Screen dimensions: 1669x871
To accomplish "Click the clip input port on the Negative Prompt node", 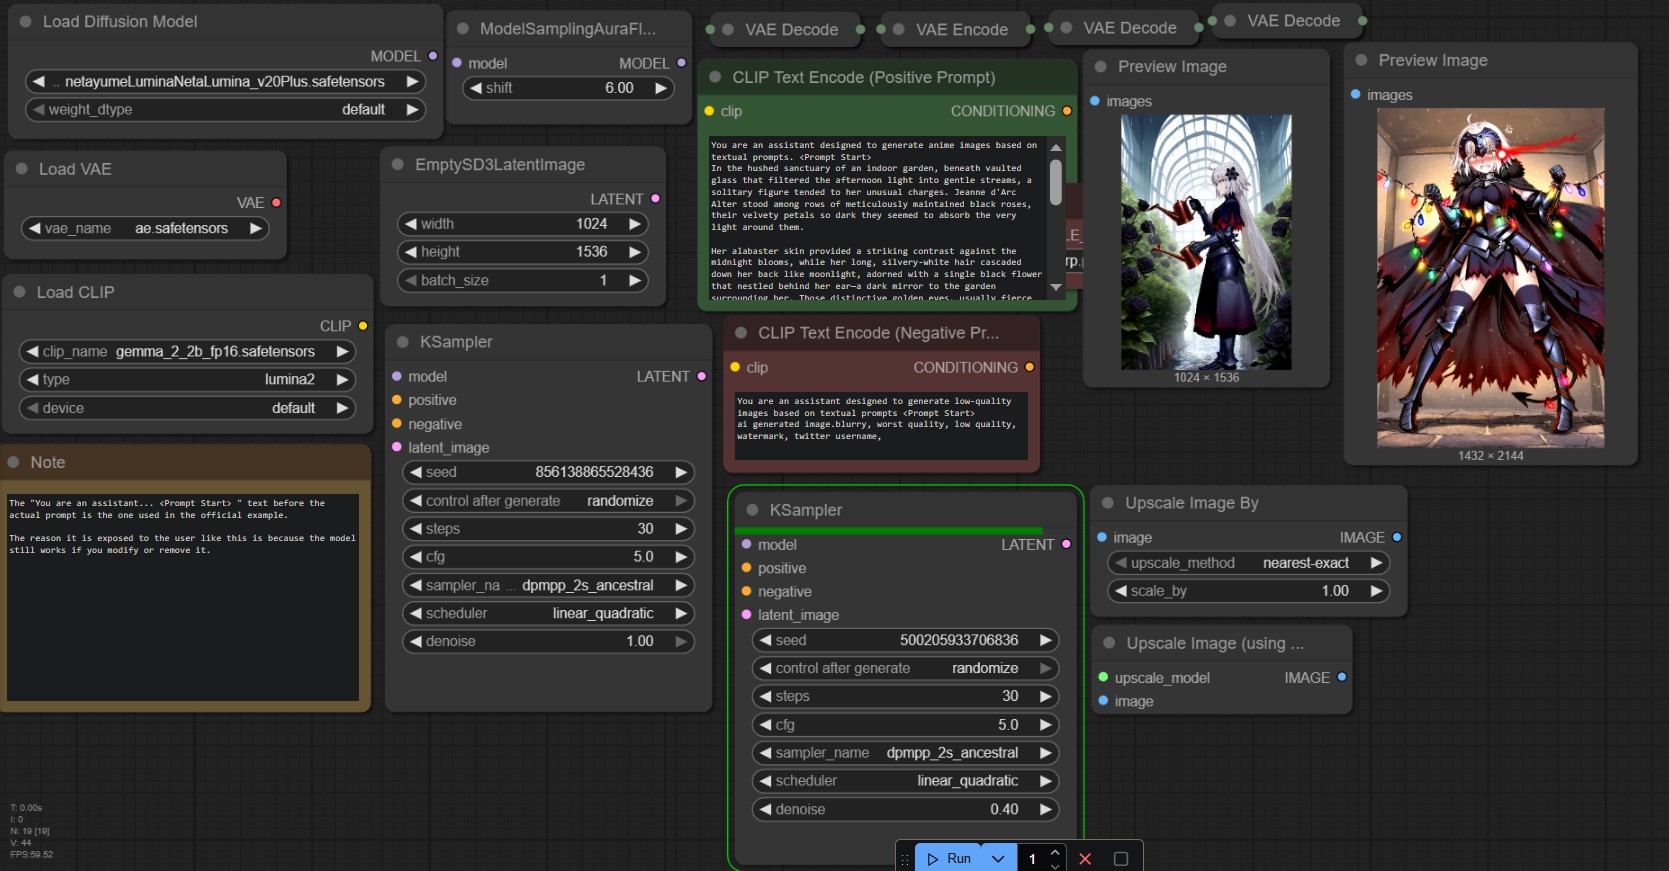I will [x=736, y=367].
